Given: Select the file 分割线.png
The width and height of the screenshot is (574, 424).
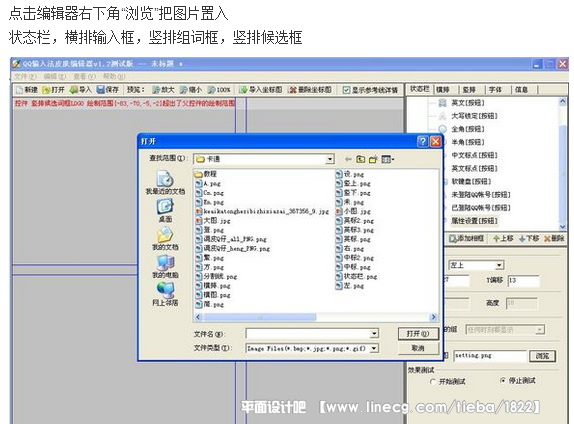Looking at the screenshot, I should [x=216, y=276].
